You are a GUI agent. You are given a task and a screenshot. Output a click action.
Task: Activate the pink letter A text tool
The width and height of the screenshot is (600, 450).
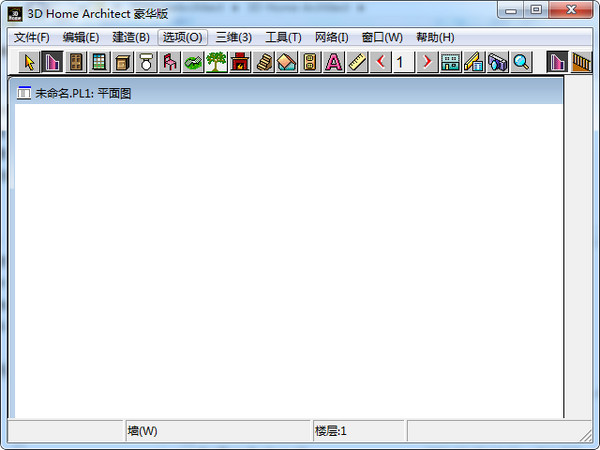[334, 62]
